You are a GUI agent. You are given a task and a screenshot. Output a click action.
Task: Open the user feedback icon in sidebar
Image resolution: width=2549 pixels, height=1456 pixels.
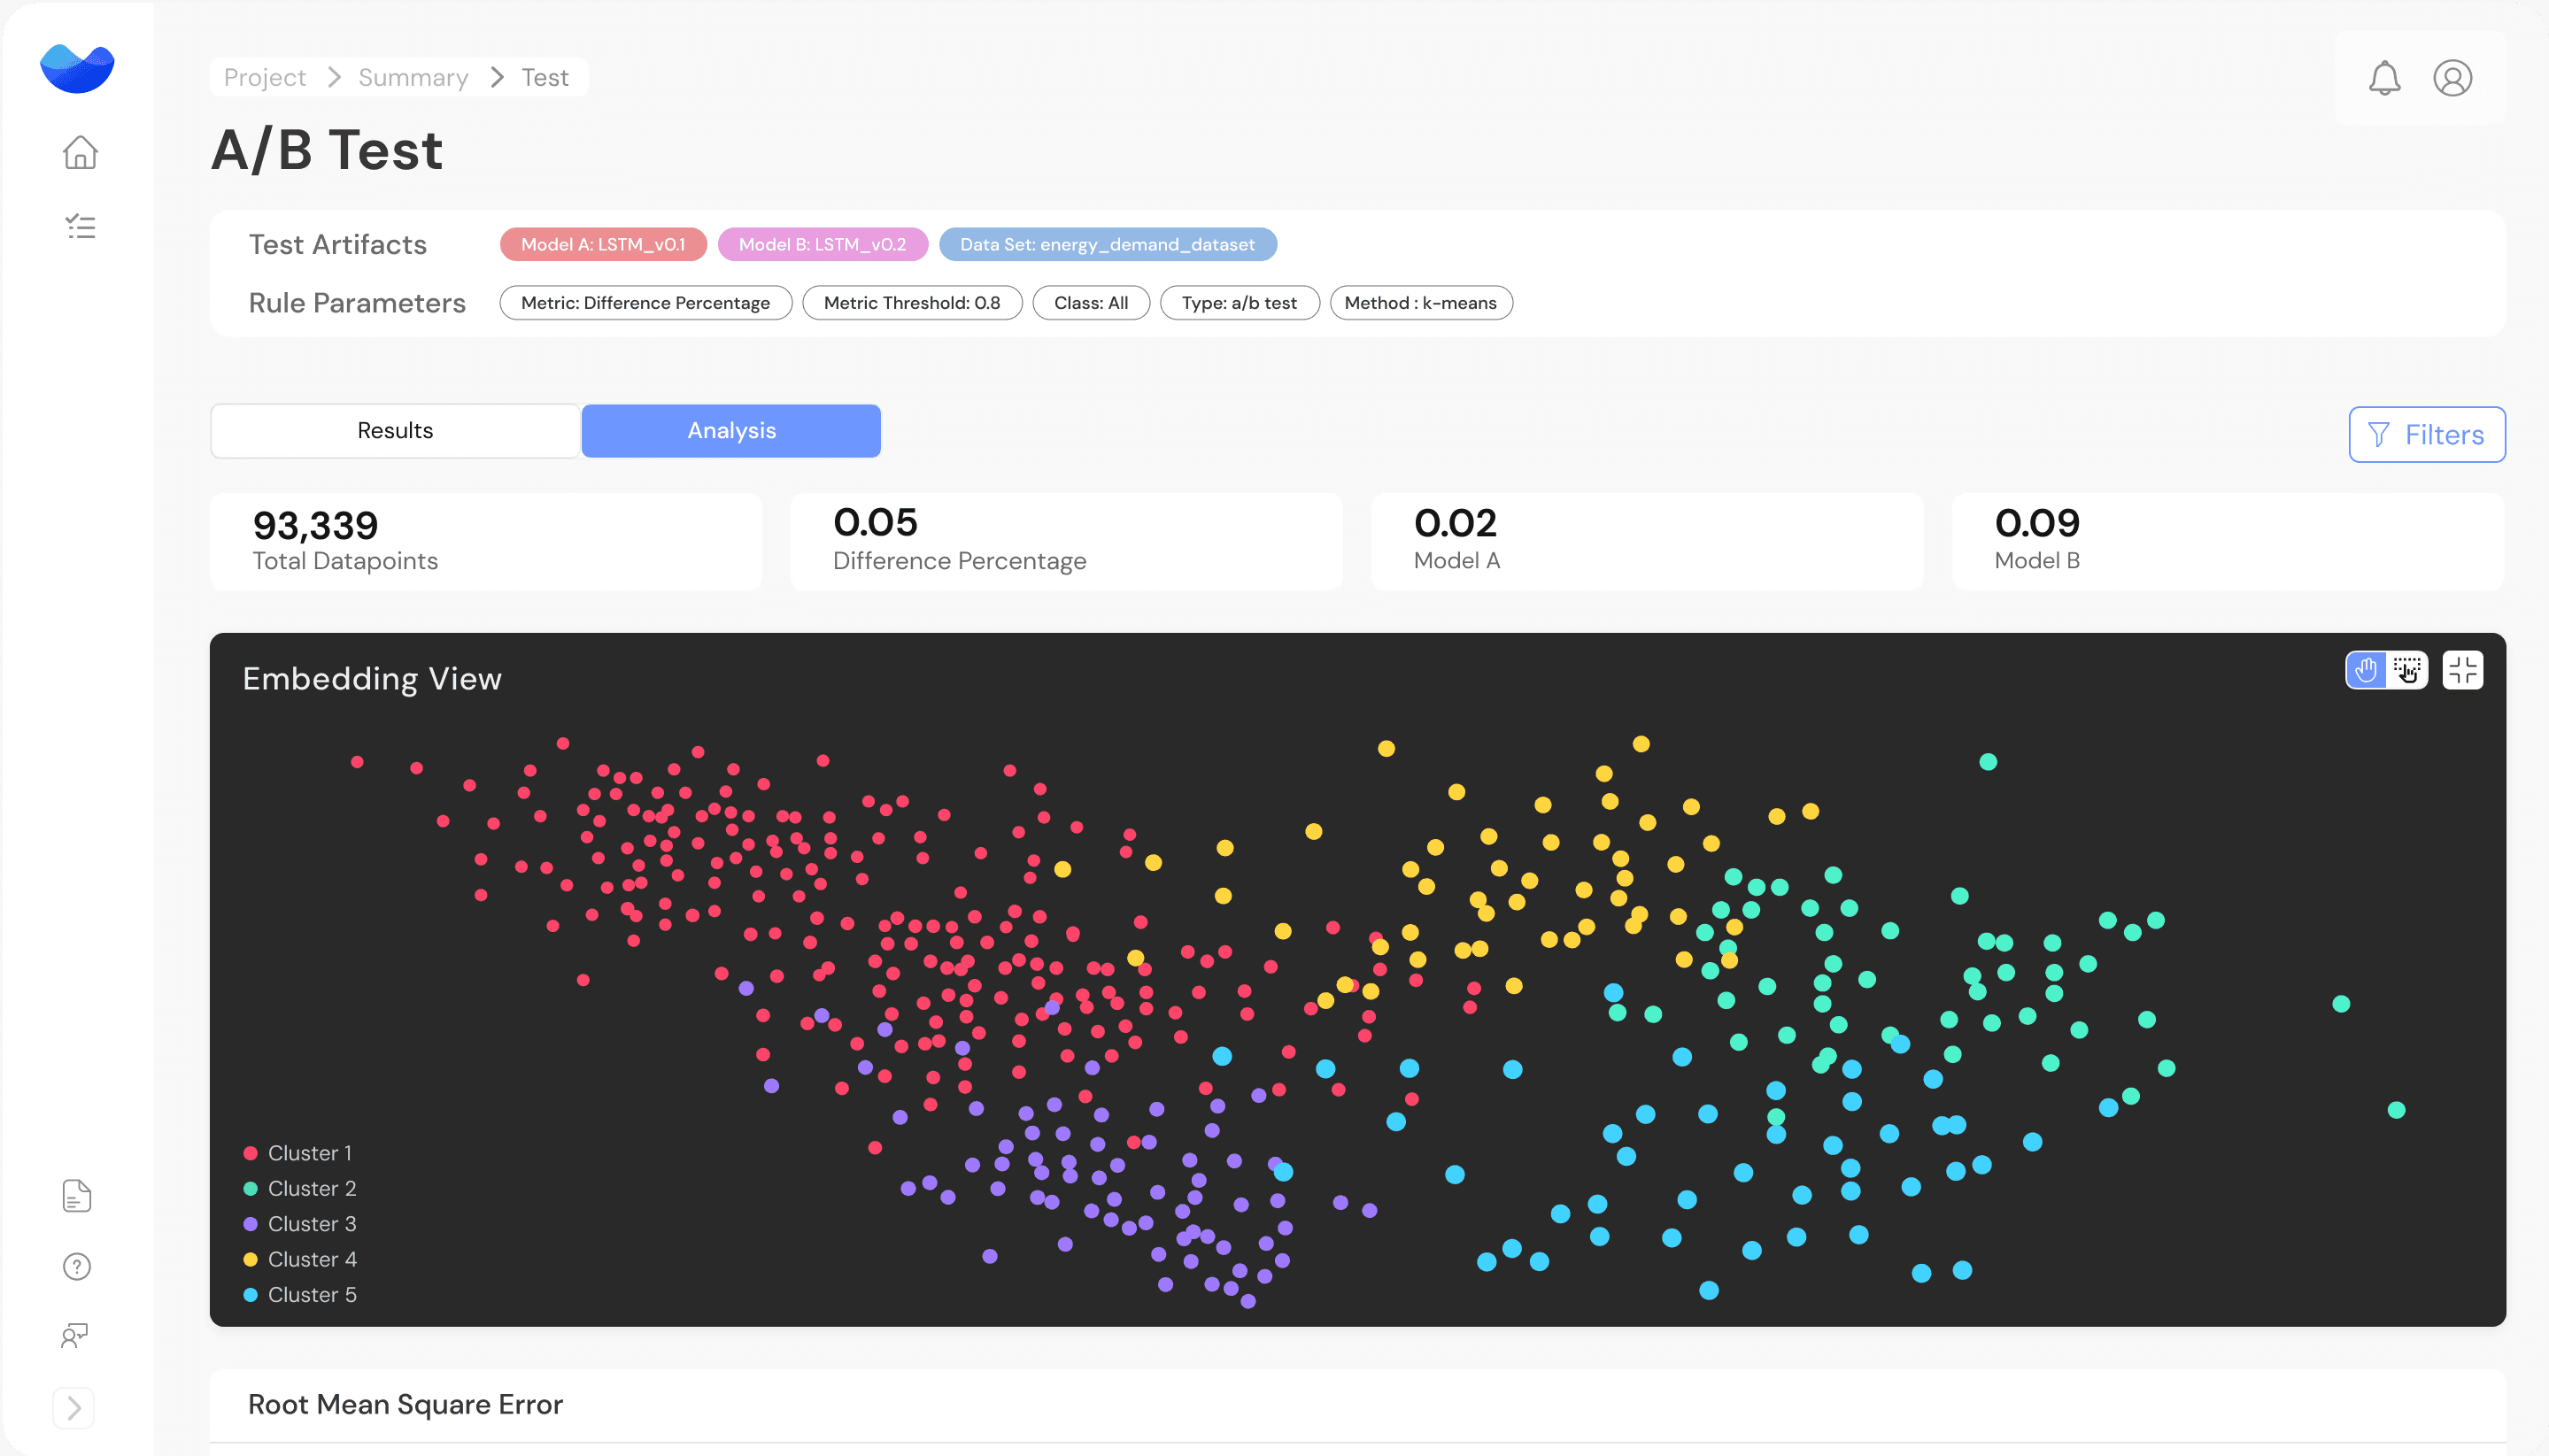point(75,1336)
